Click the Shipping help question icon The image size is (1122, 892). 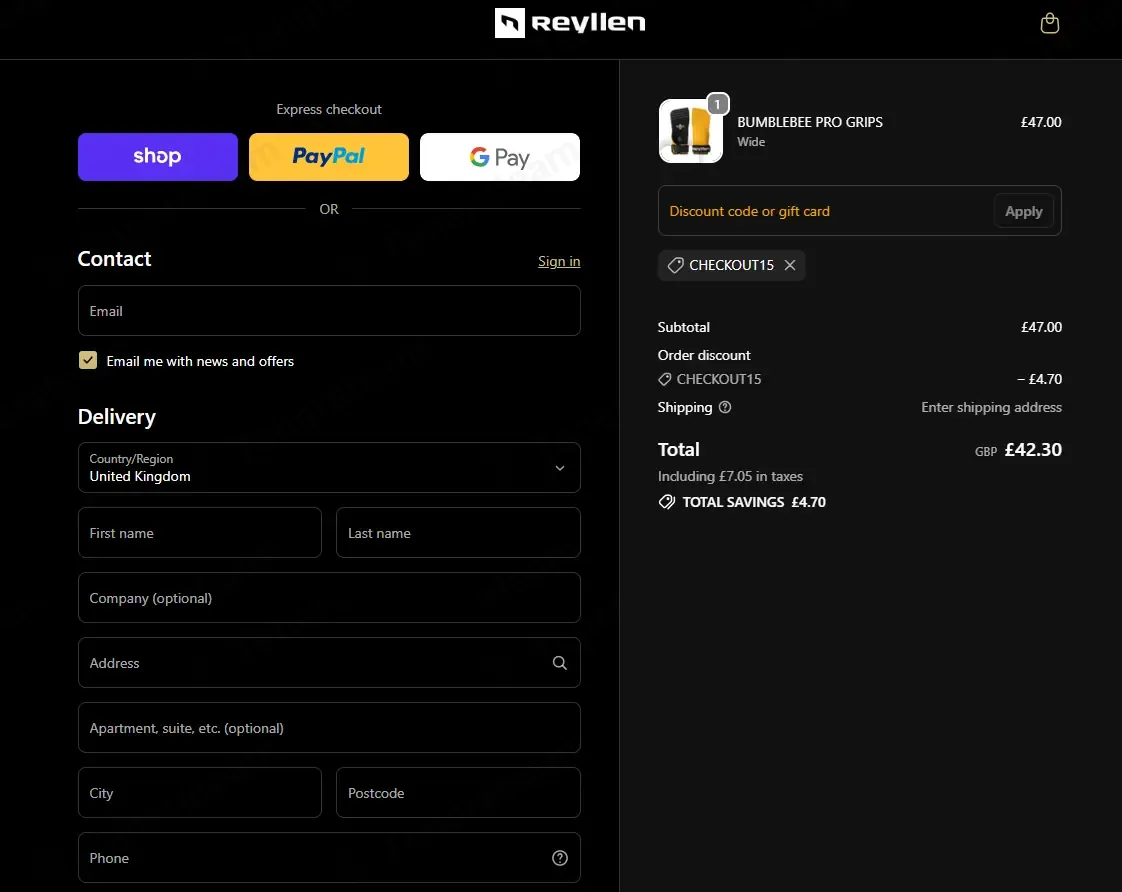click(725, 407)
